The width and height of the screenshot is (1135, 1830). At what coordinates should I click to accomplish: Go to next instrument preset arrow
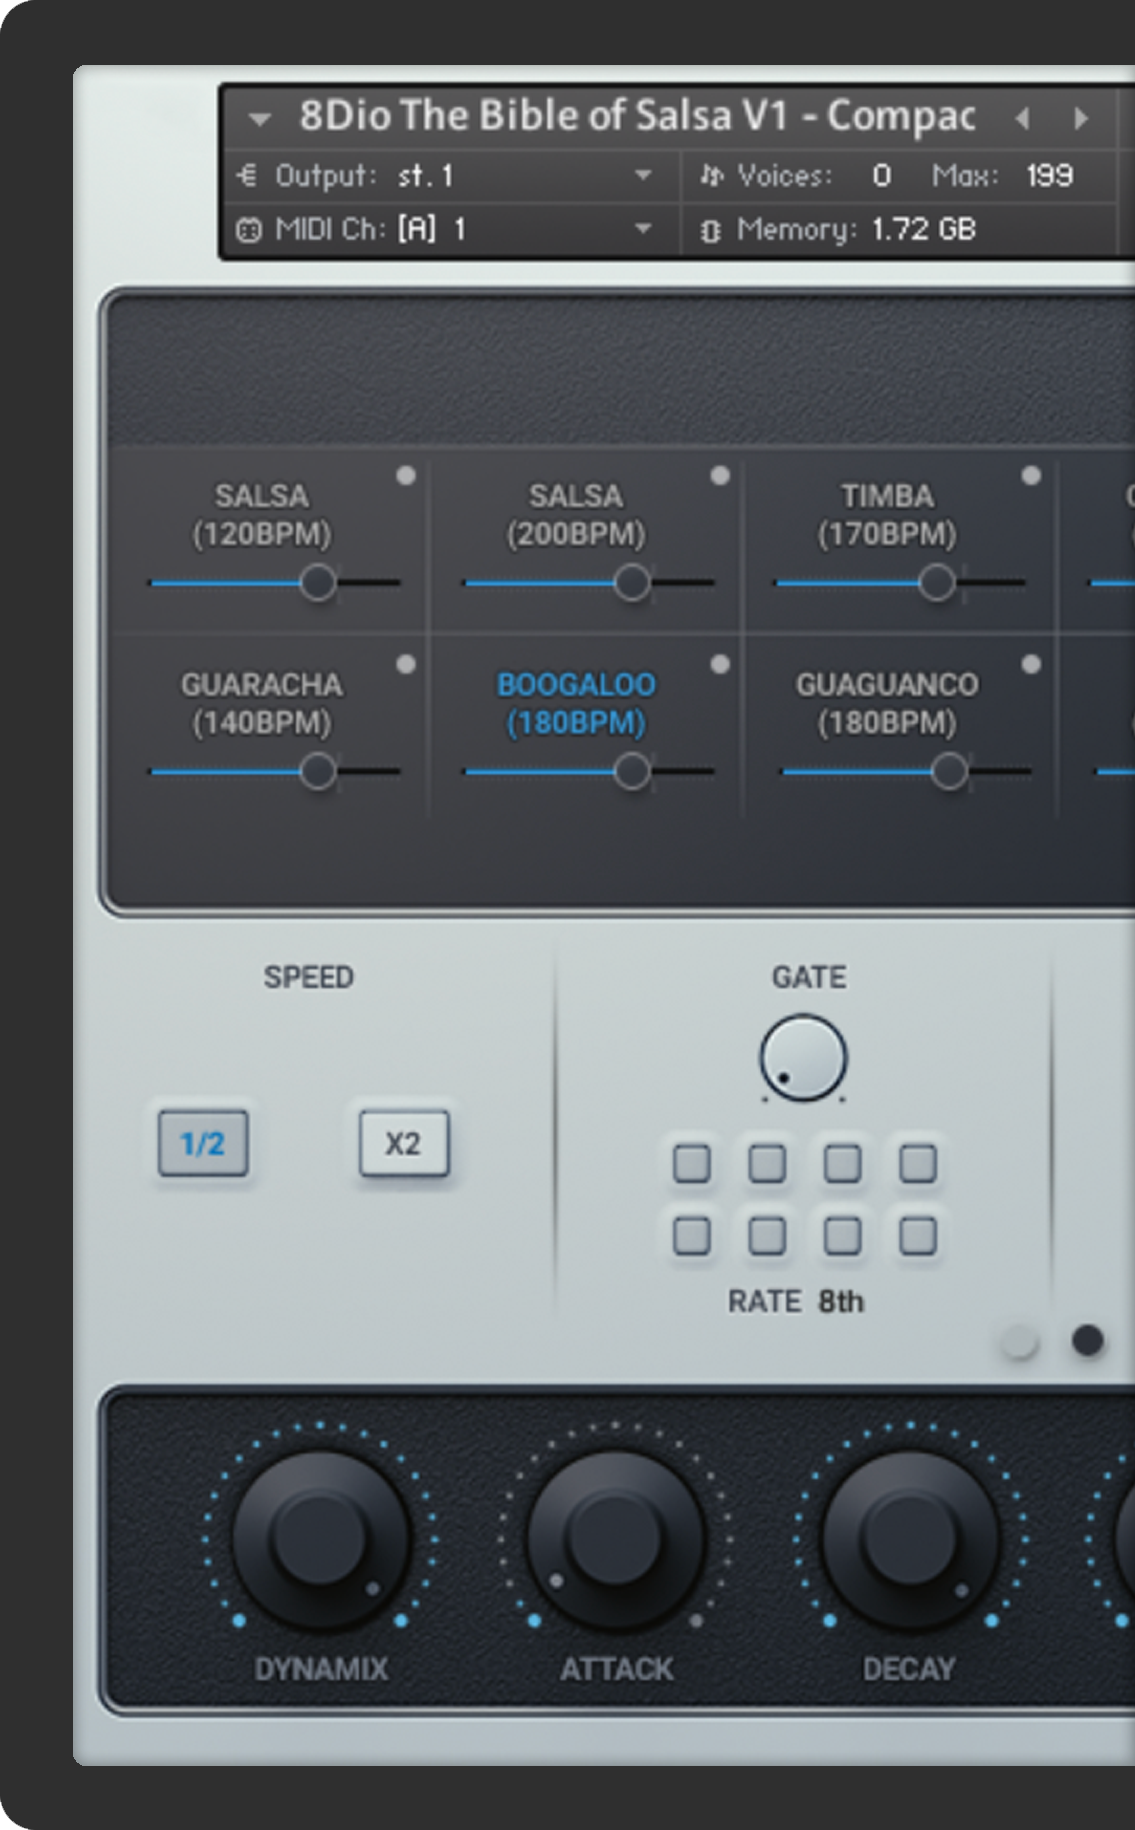pos(1081,119)
